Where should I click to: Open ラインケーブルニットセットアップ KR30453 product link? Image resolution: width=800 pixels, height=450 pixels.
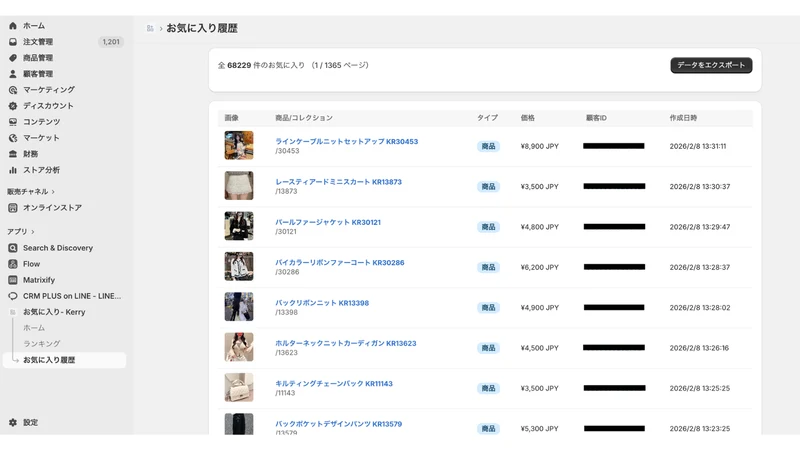click(x=346, y=141)
